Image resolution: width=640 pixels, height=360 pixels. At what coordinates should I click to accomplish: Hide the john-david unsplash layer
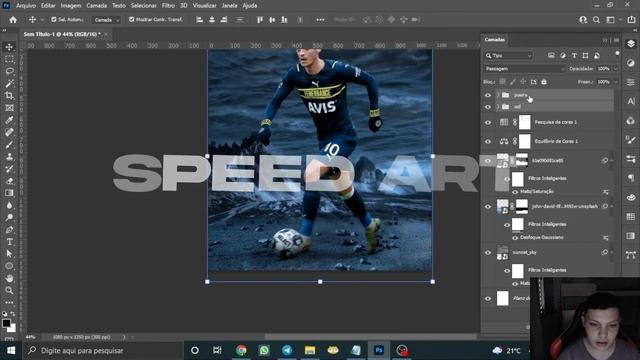(488, 207)
